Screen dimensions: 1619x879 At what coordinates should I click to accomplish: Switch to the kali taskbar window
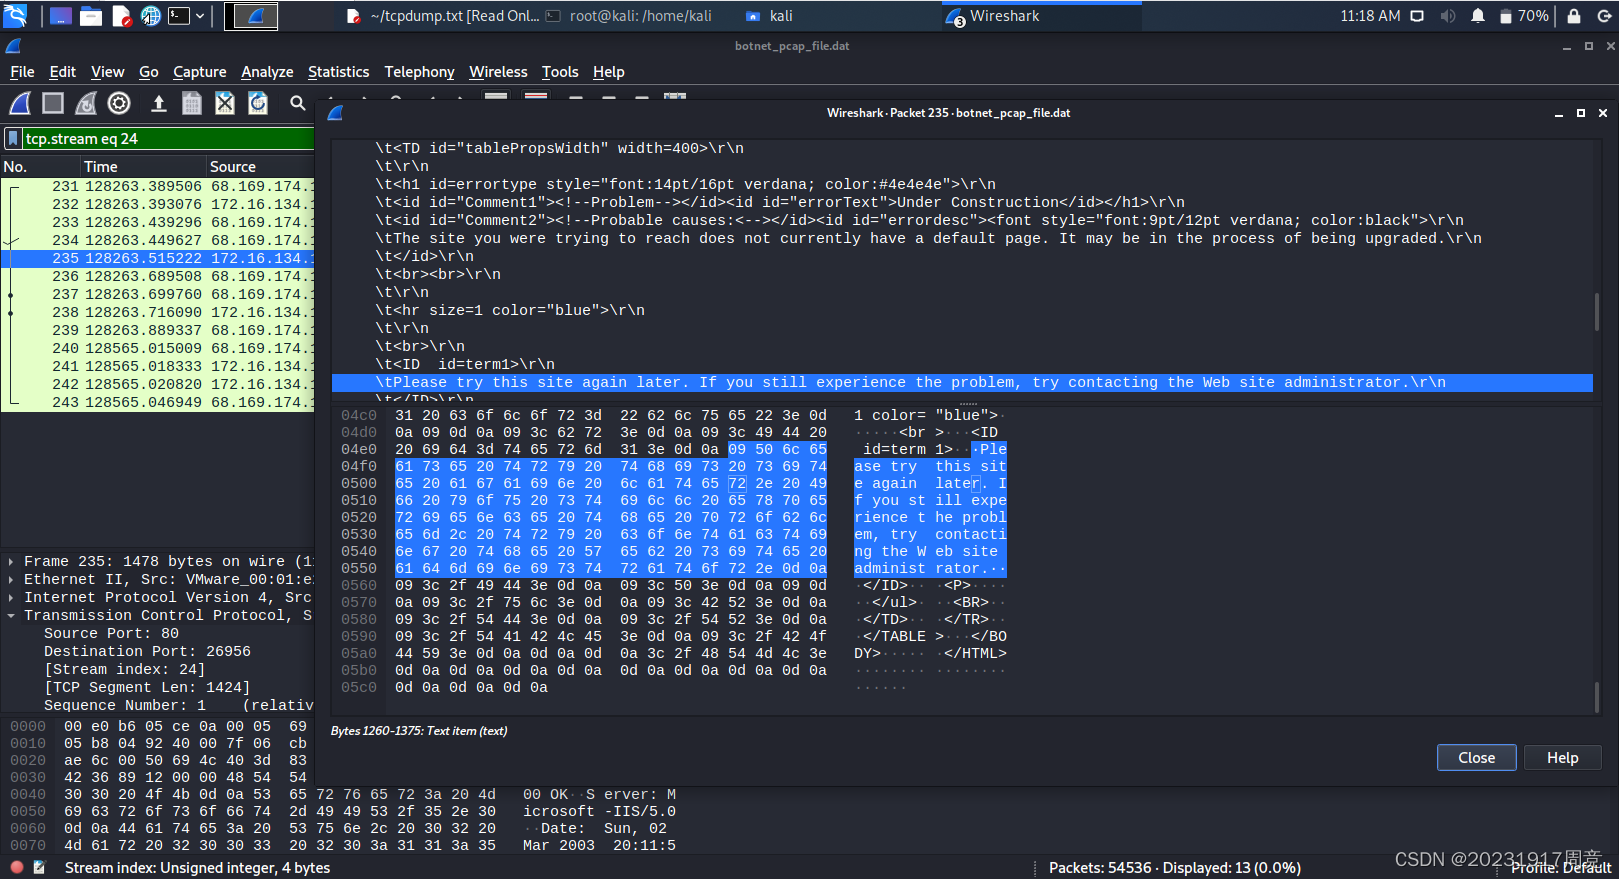770,16
